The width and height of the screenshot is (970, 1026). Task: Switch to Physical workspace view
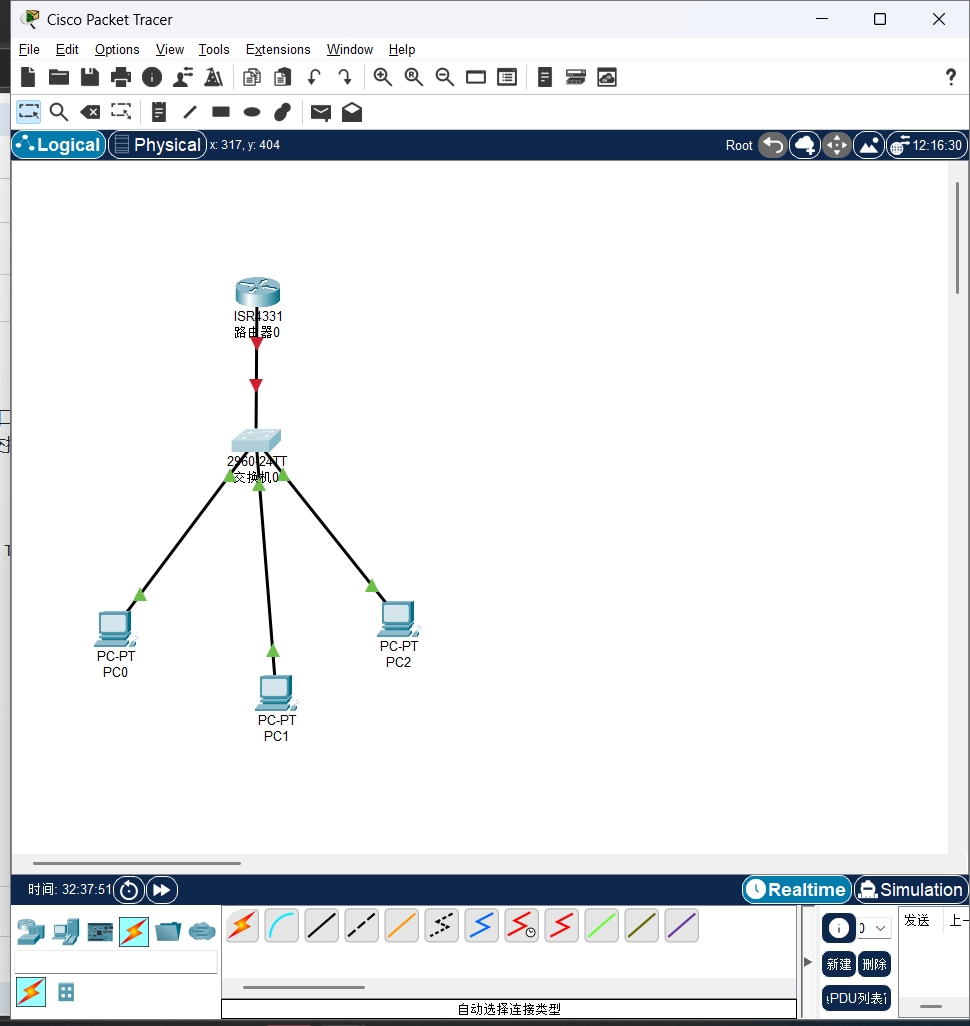[x=158, y=145]
